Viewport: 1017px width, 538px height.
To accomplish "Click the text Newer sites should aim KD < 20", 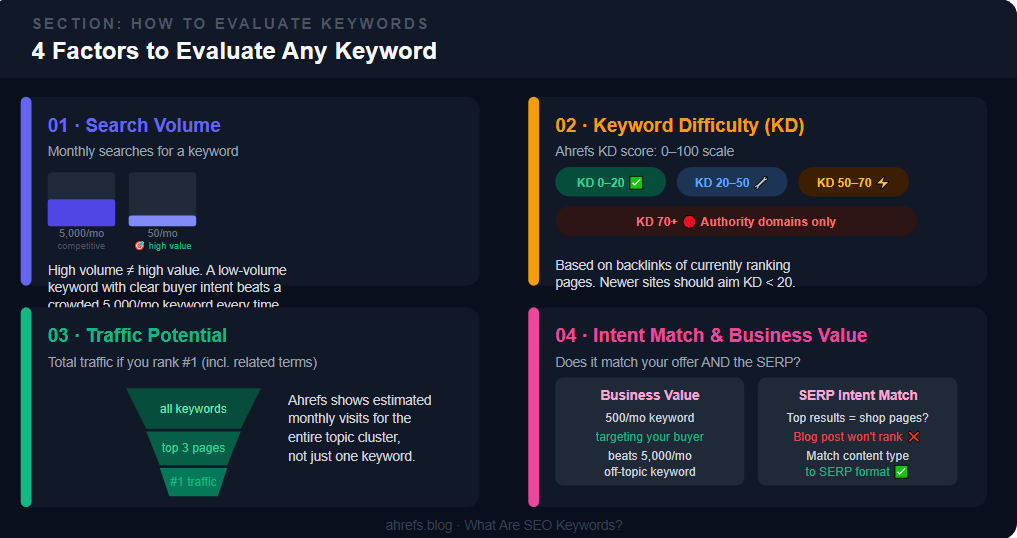I will 697,282.
